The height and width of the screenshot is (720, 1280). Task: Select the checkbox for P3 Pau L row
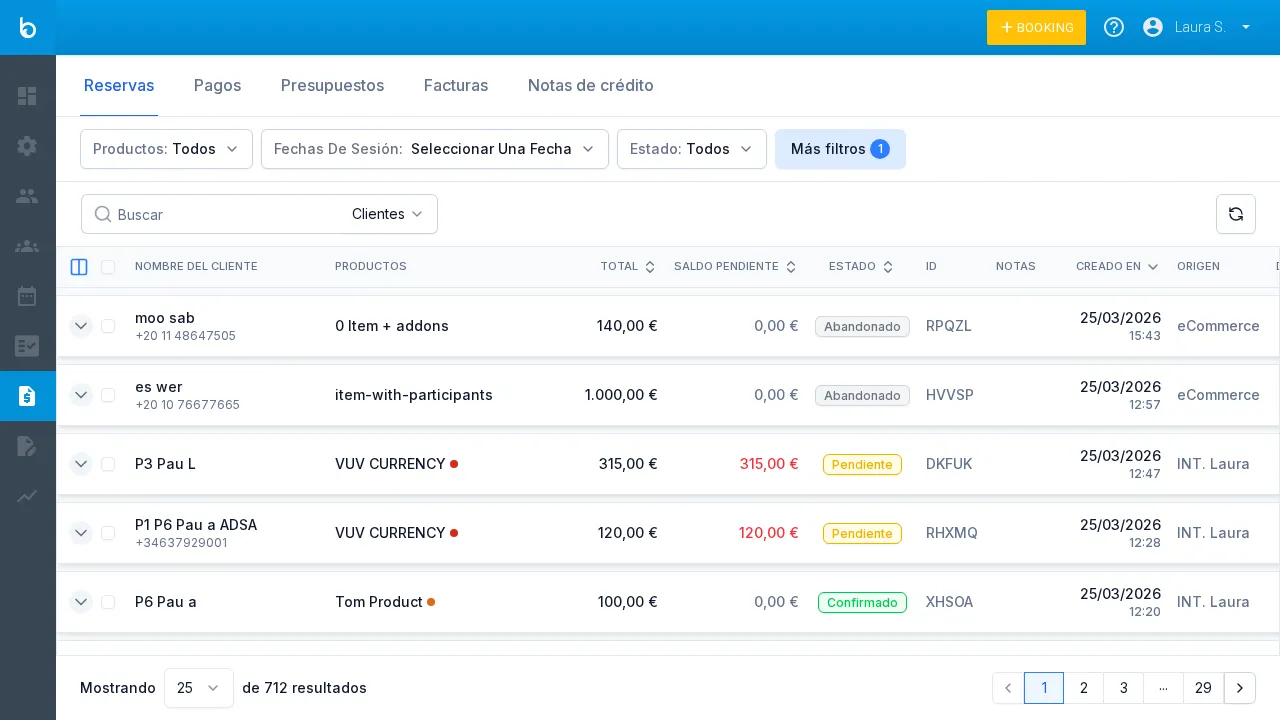click(x=108, y=464)
